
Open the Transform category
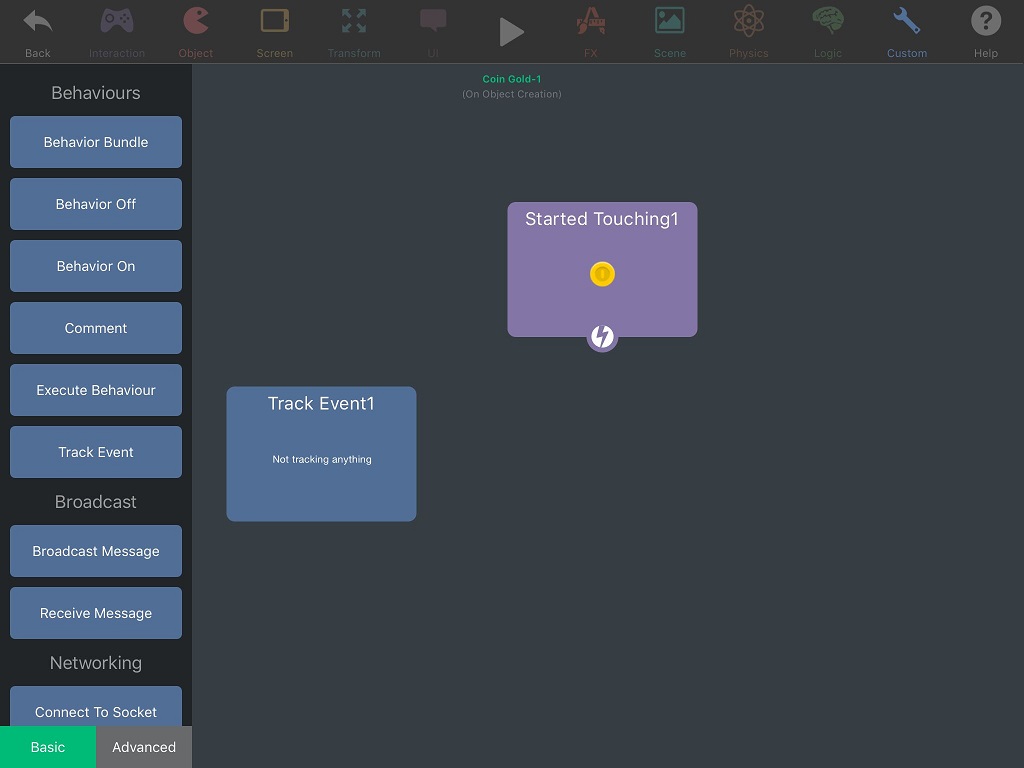(354, 30)
